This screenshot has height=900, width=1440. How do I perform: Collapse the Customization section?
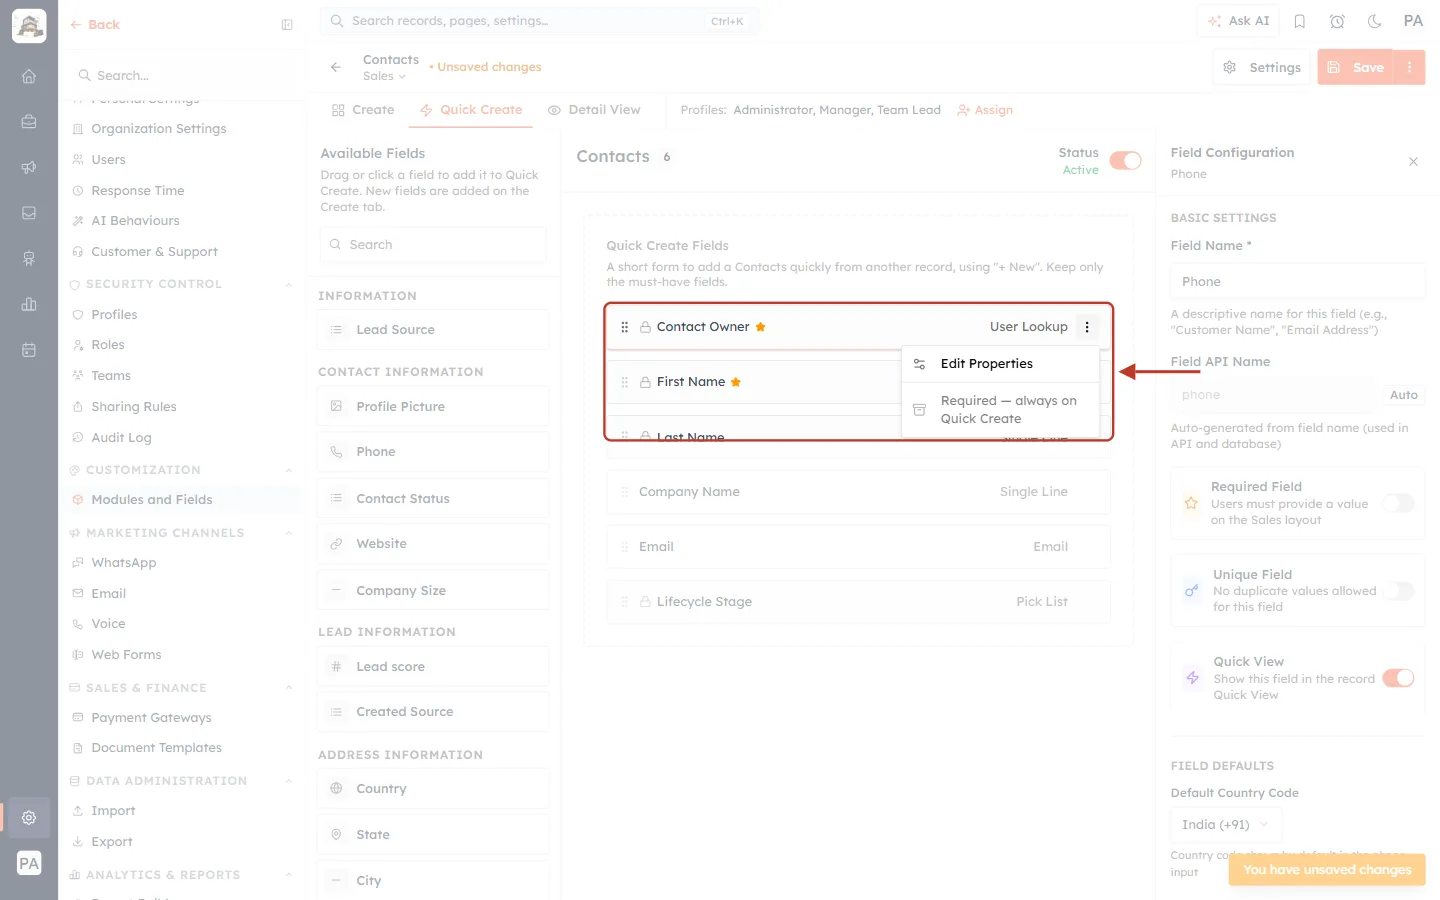(289, 470)
